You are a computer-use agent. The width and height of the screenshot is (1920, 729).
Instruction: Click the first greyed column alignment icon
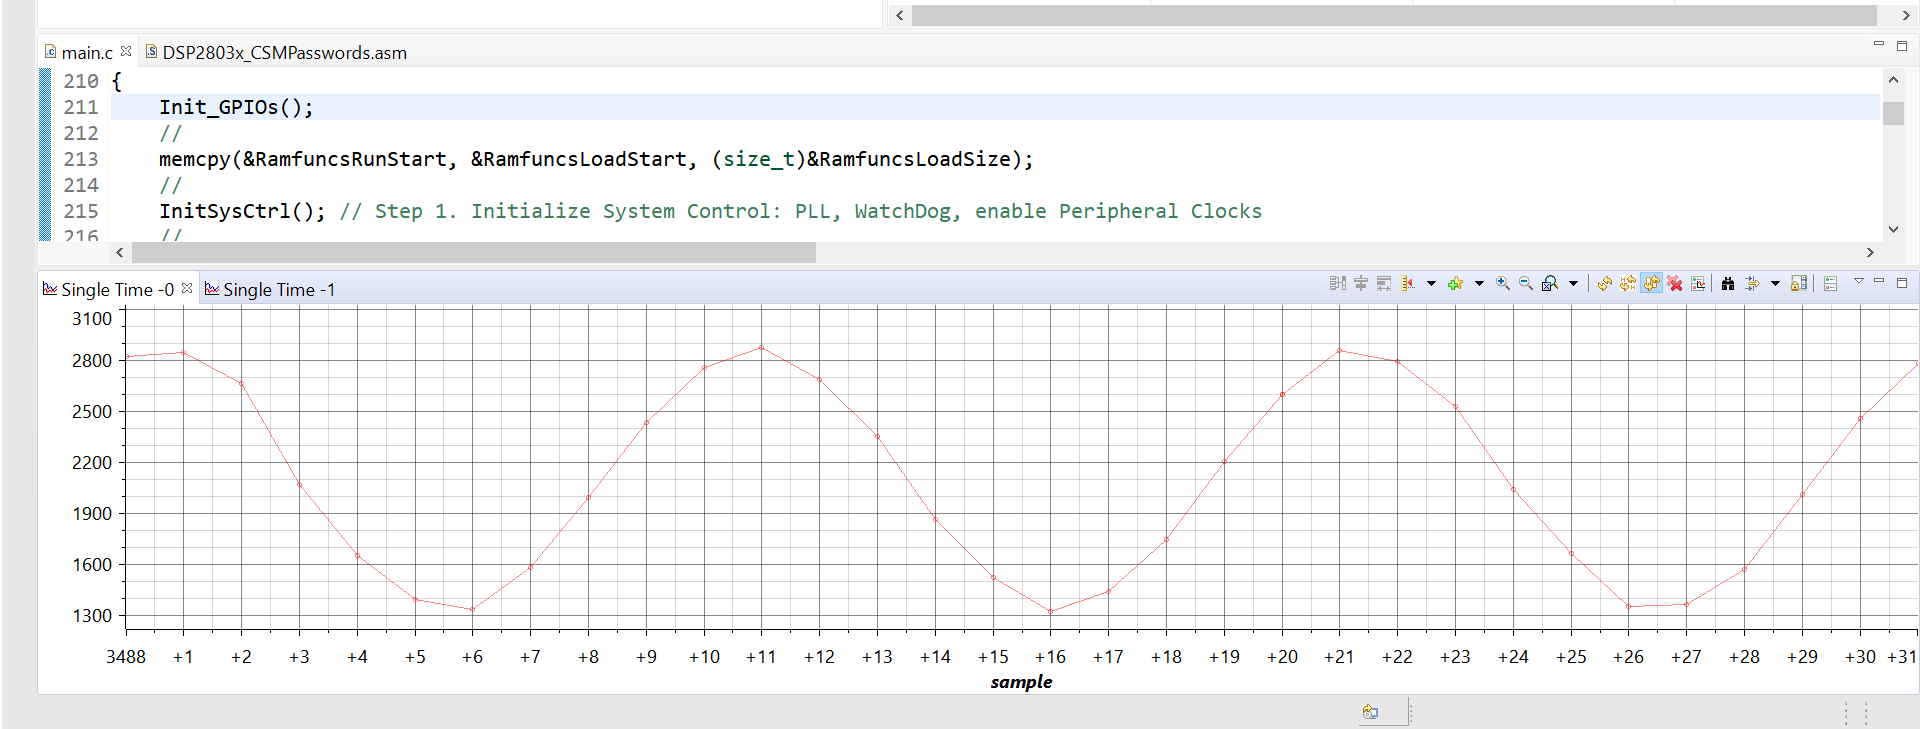[1337, 284]
